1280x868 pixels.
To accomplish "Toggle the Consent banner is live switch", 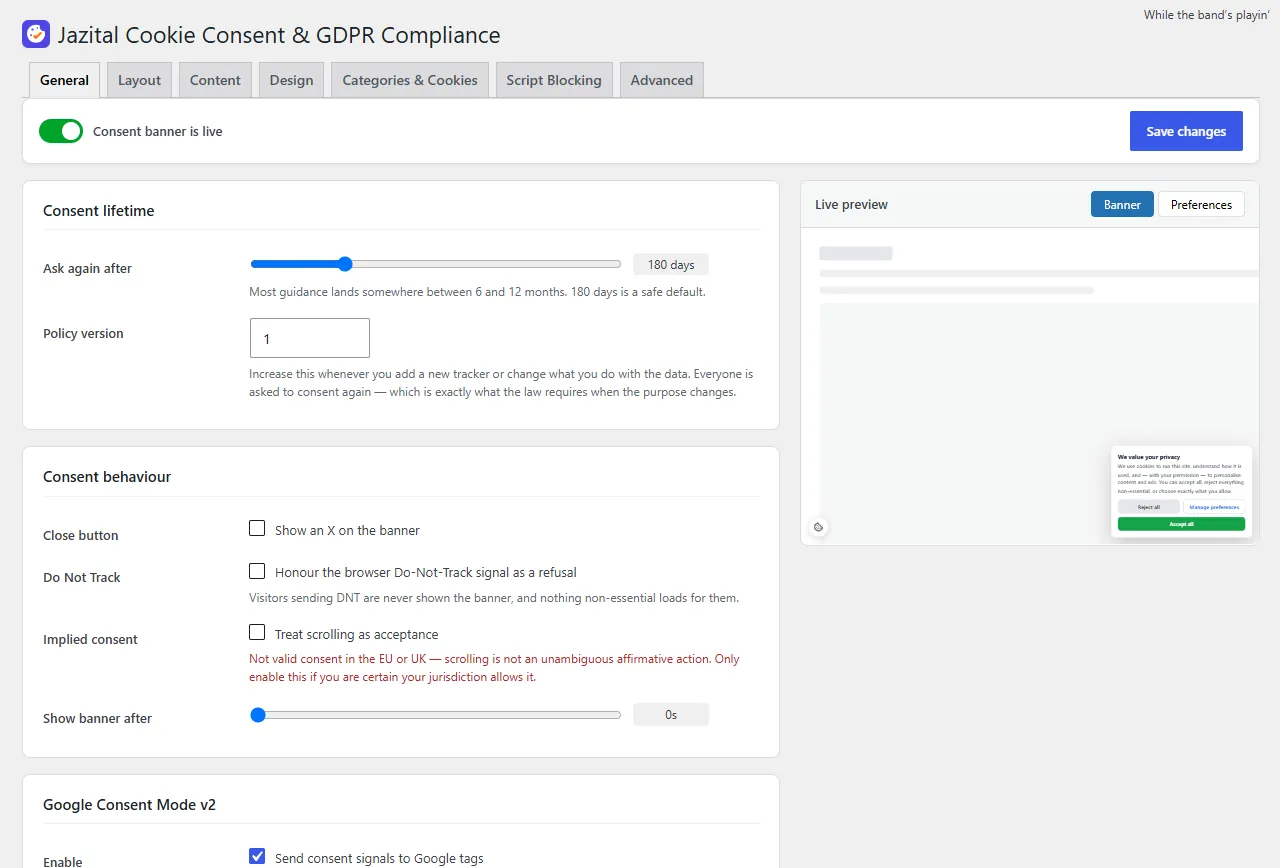I will point(61,131).
